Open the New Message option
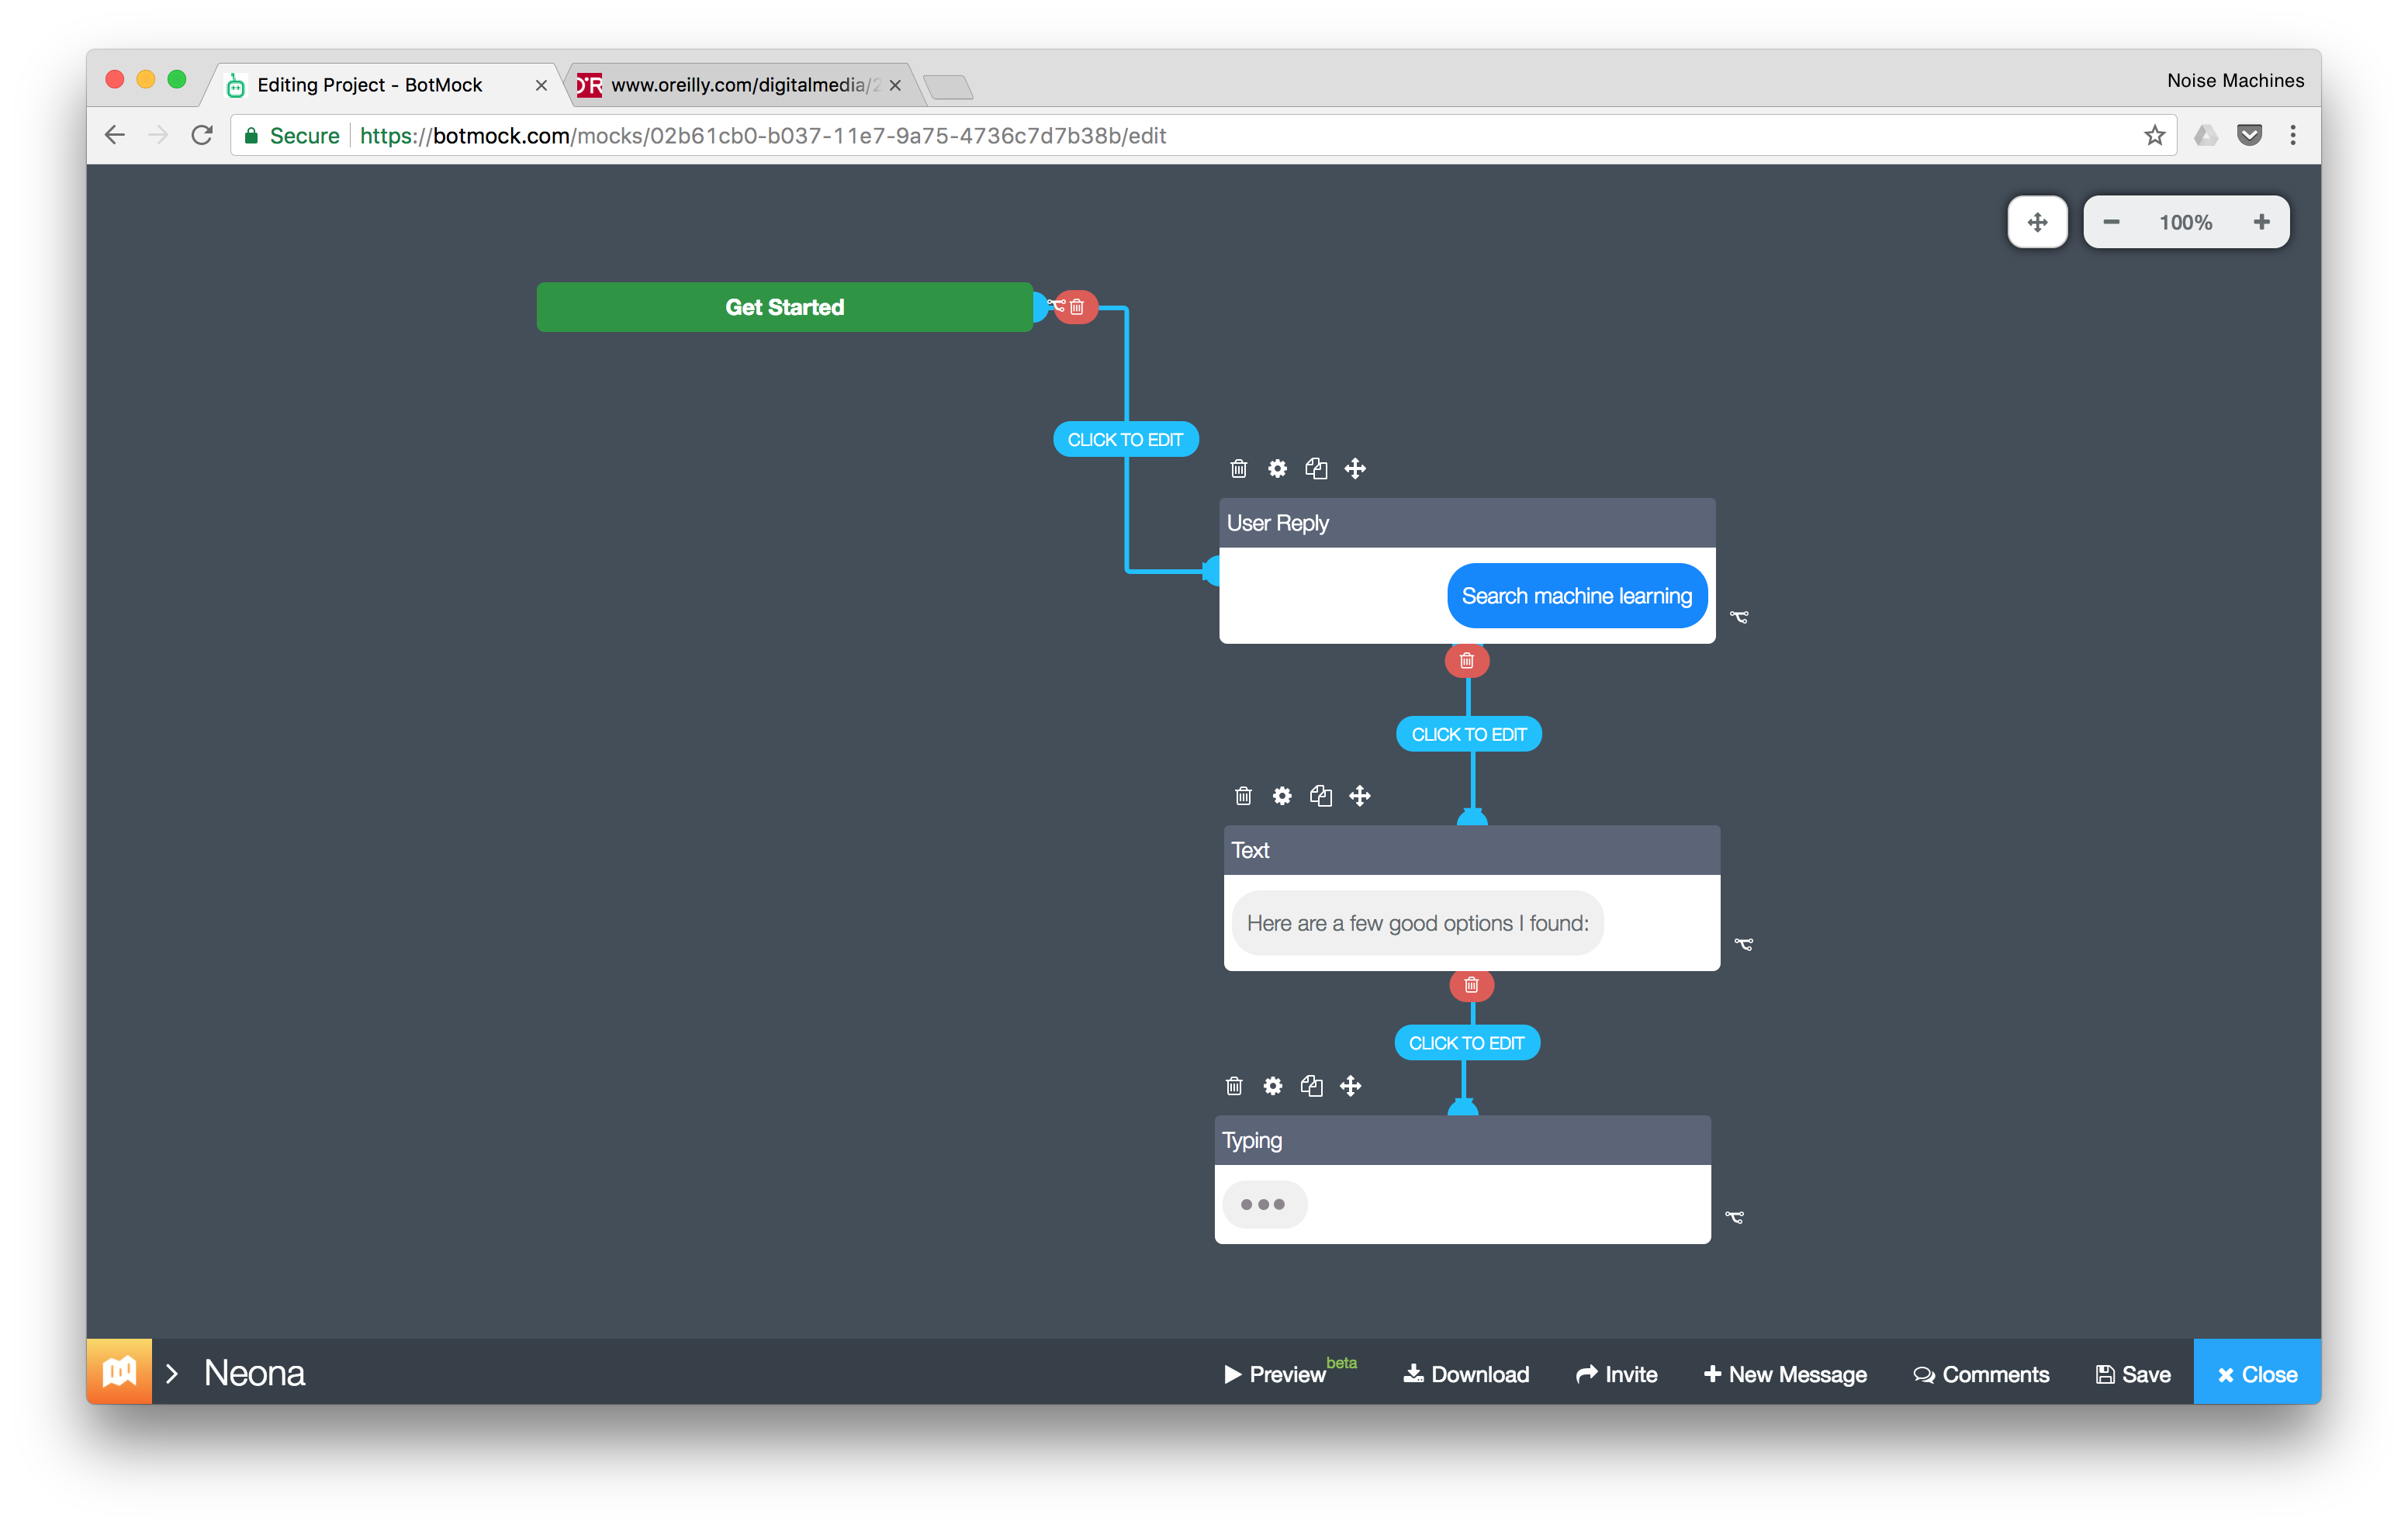Screen dimensions: 2408x1528 [x=1784, y=1373]
